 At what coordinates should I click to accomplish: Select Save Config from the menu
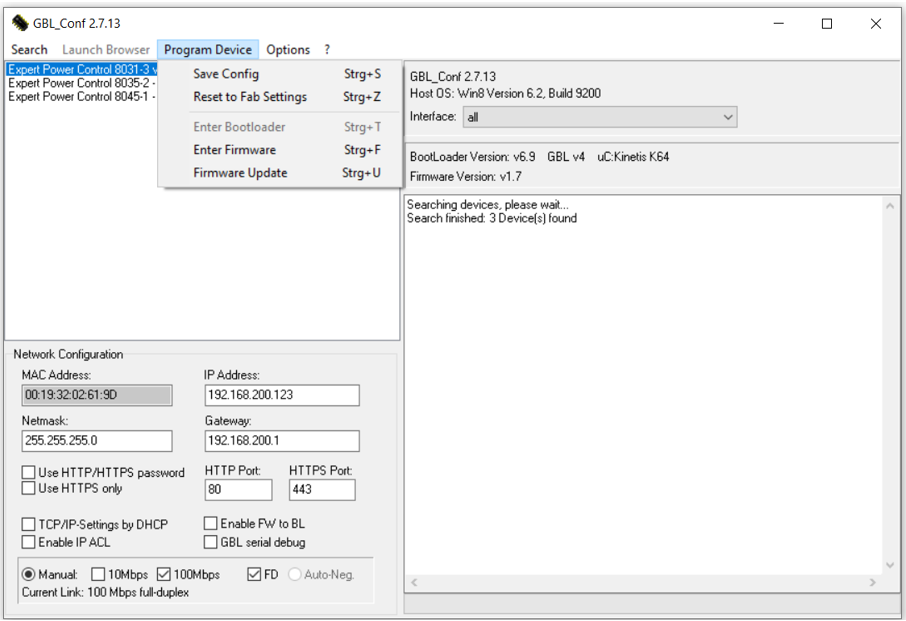226,74
